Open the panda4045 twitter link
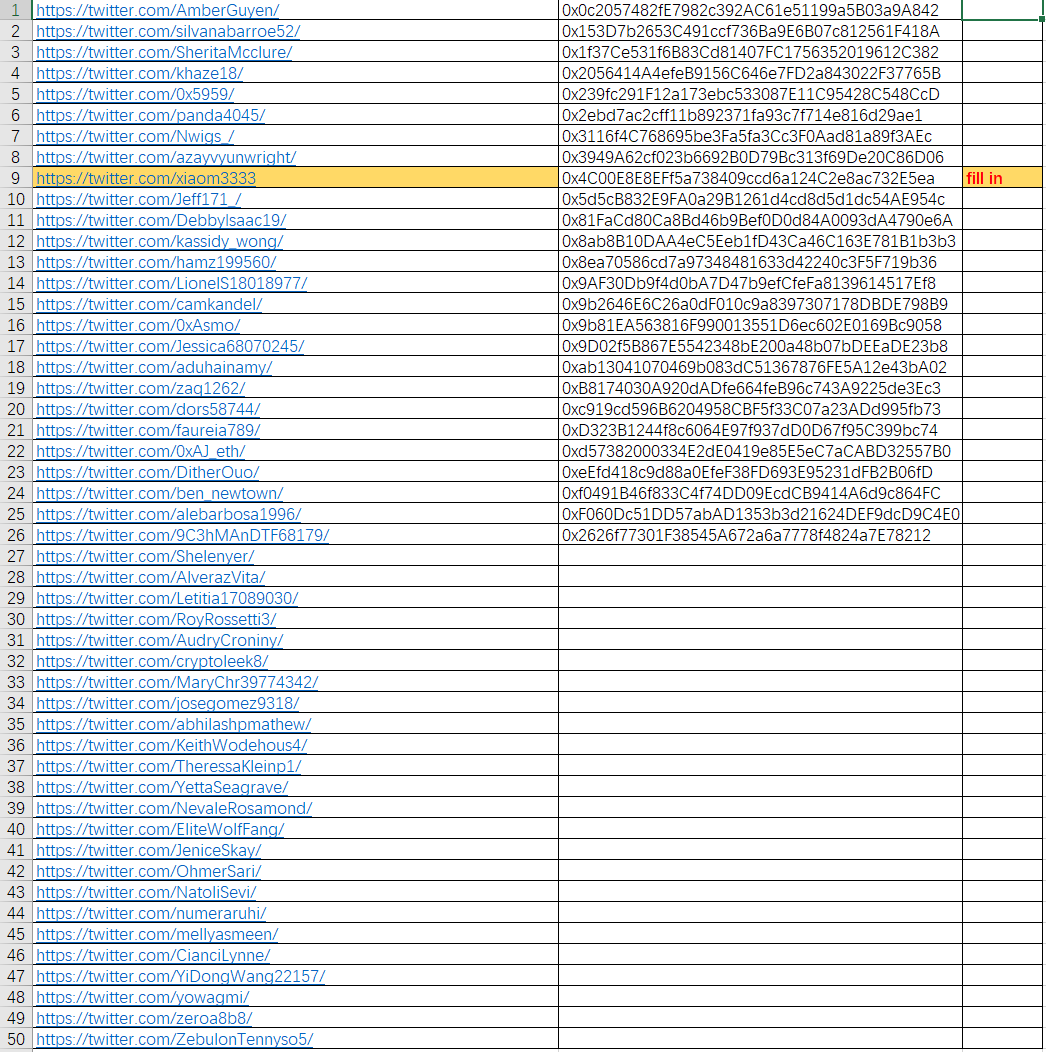Viewport: 1046px width, 1052px height. (x=151, y=115)
